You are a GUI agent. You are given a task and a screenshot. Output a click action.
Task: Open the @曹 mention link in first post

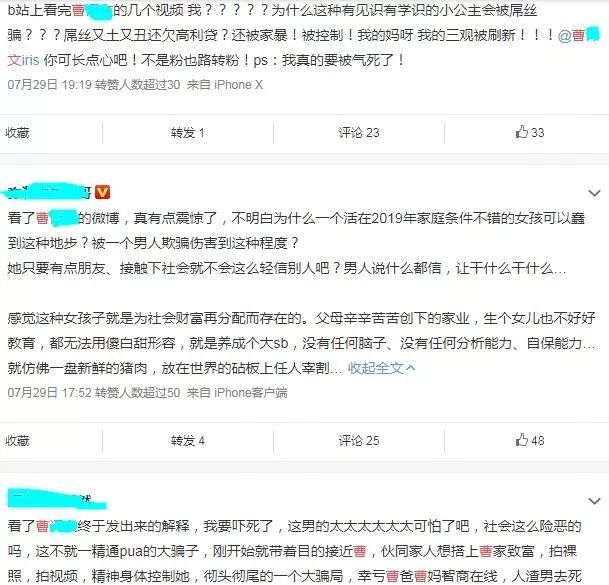579,35
